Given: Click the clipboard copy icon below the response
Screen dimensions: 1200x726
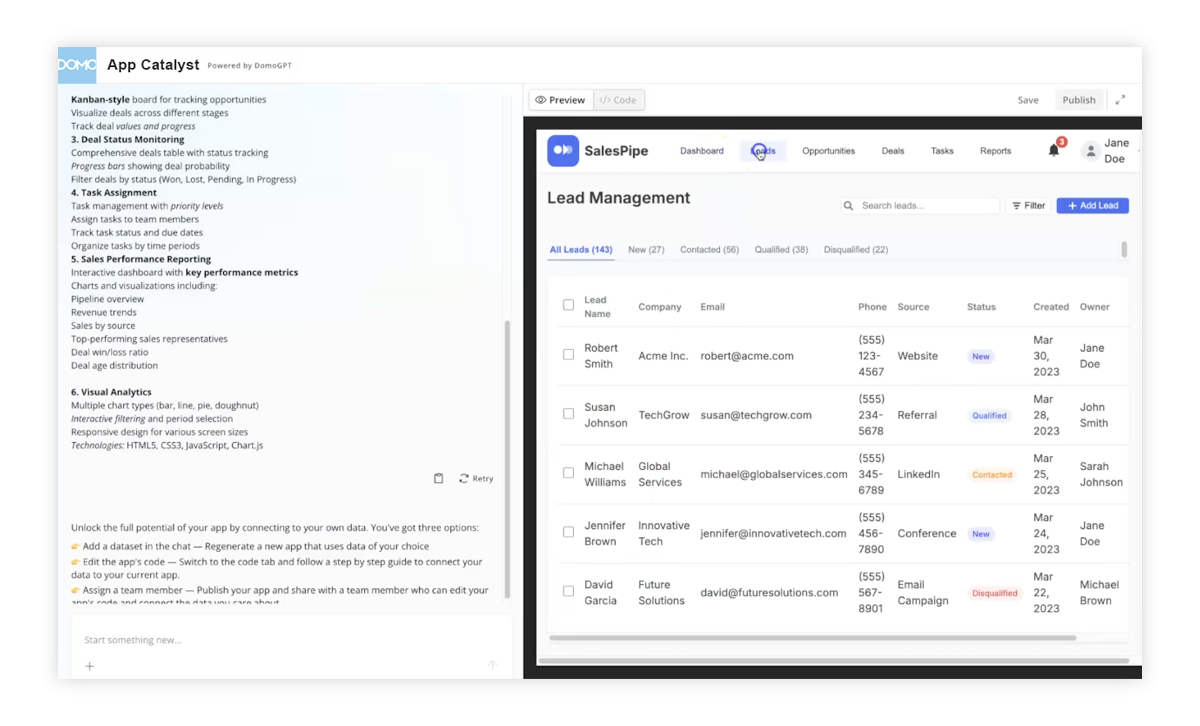Looking at the screenshot, I should 438,478.
